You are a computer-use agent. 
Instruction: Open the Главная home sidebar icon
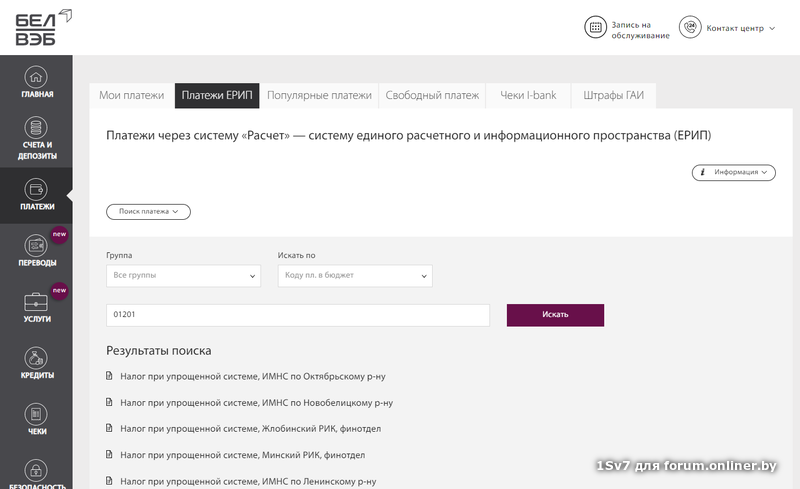36,77
